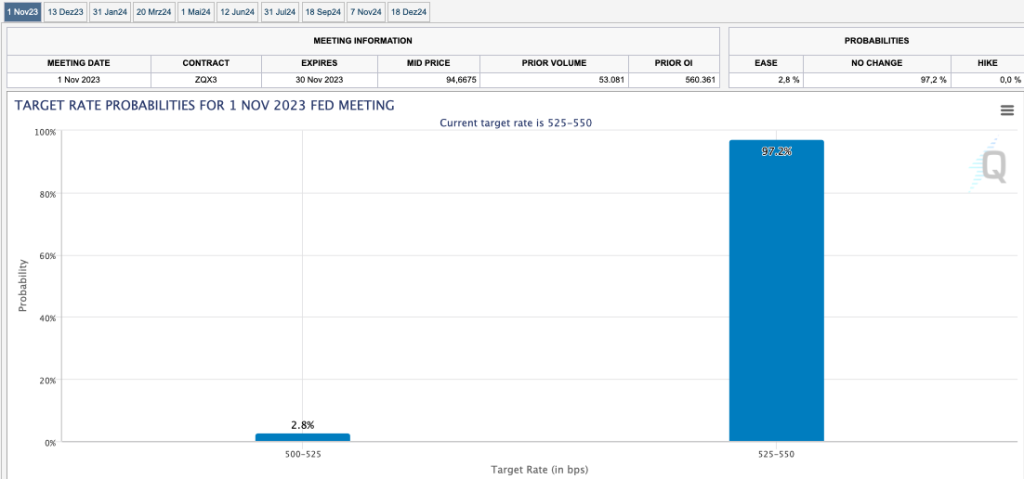Click the small 500-525 probability bar
The image size is (1024, 479).
(302, 437)
